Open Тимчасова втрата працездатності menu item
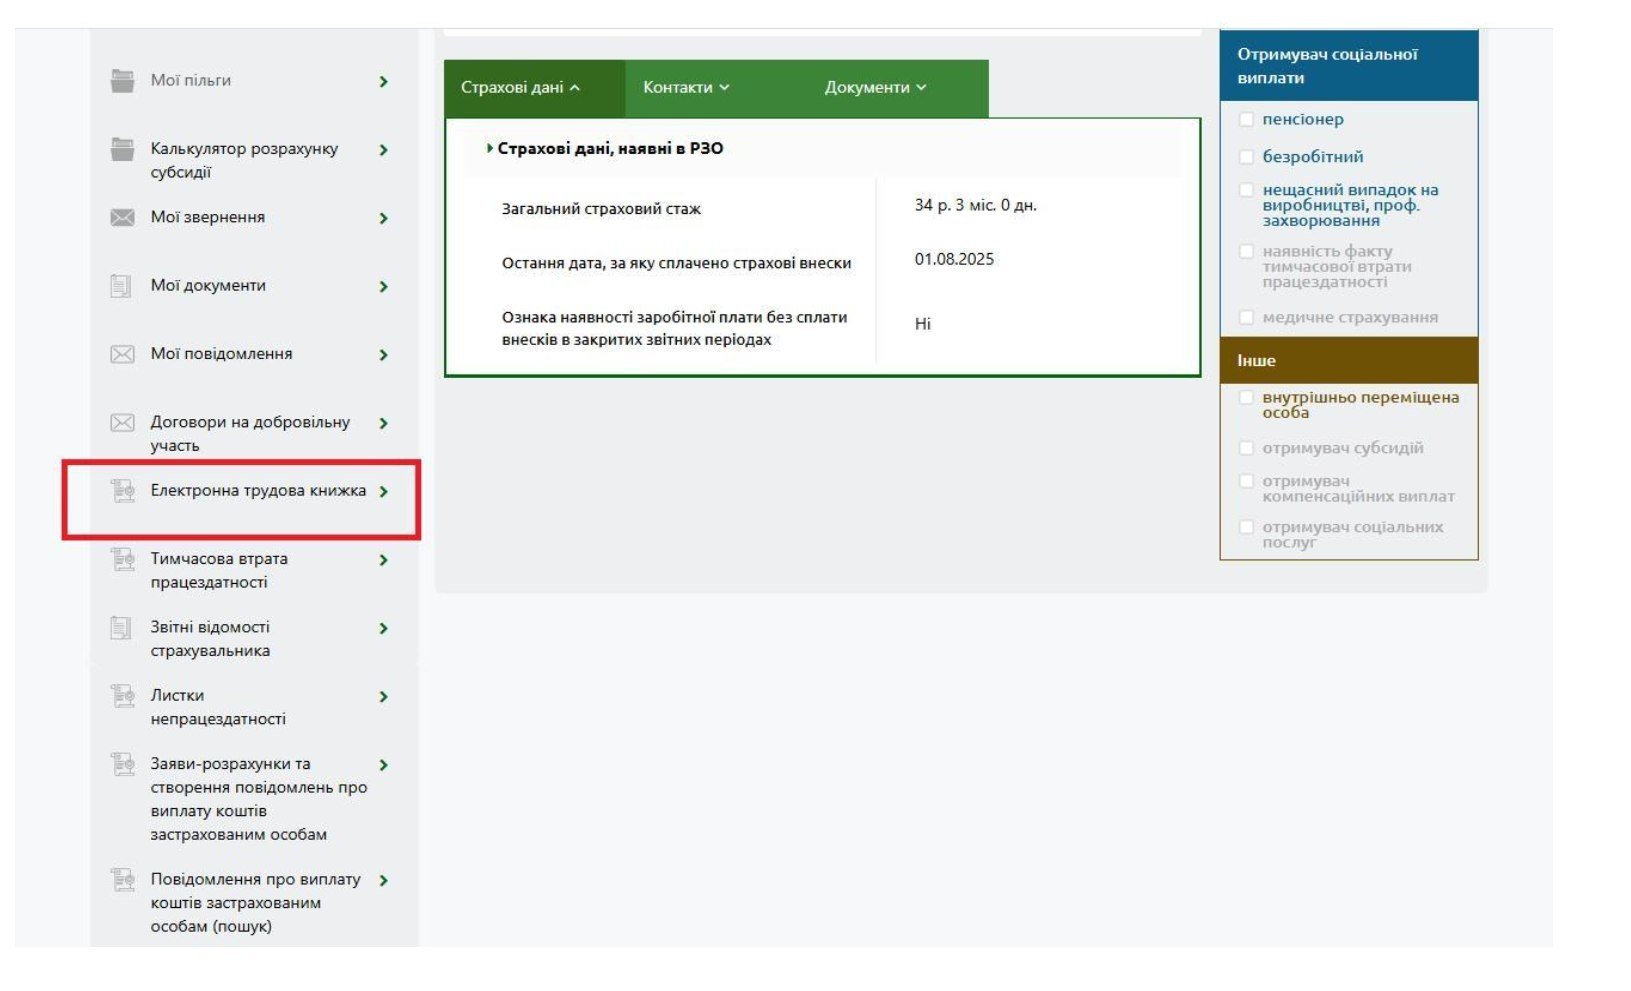 219,570
